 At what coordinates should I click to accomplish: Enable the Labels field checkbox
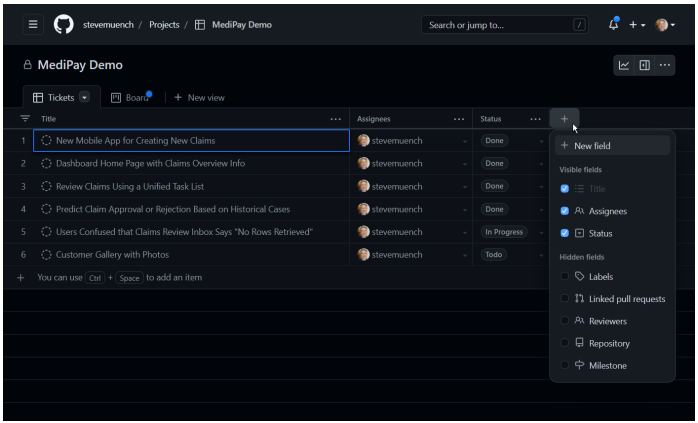click(564, 277)
